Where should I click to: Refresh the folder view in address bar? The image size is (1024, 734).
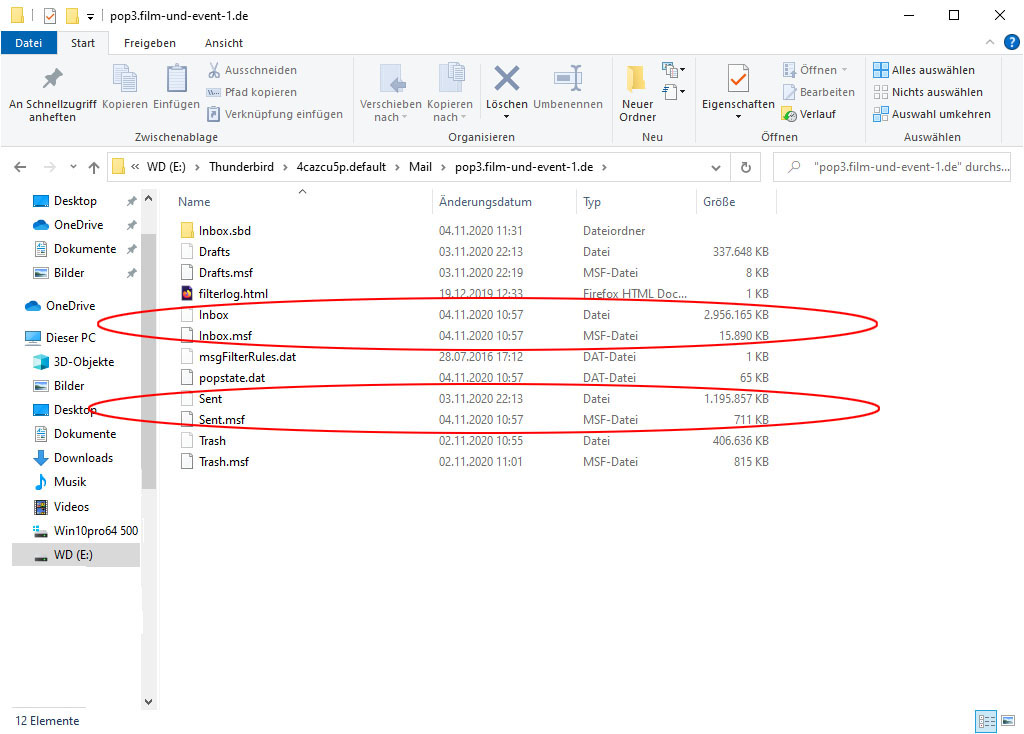745,167
